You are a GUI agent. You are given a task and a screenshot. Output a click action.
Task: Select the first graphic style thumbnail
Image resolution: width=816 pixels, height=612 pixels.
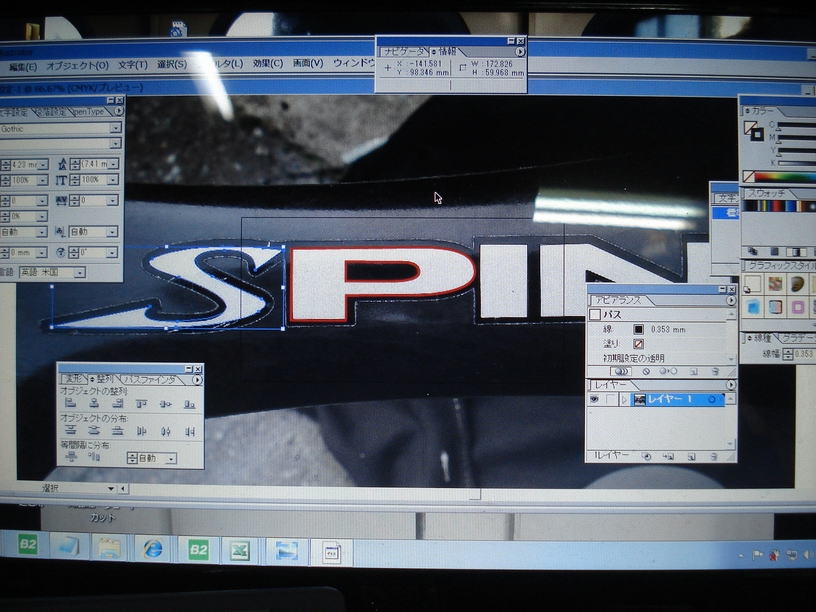click(753, 284)
